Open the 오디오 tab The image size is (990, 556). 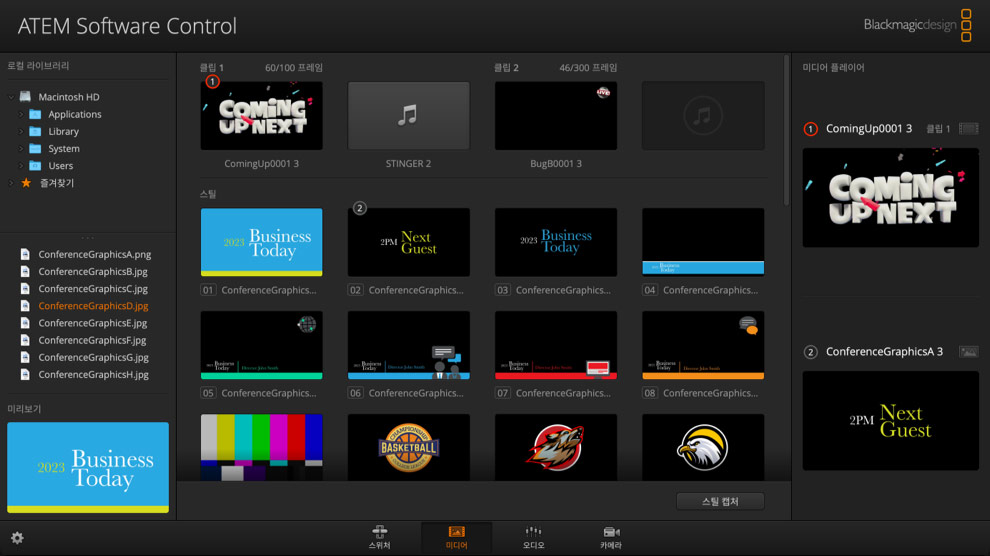coord(533,537)
